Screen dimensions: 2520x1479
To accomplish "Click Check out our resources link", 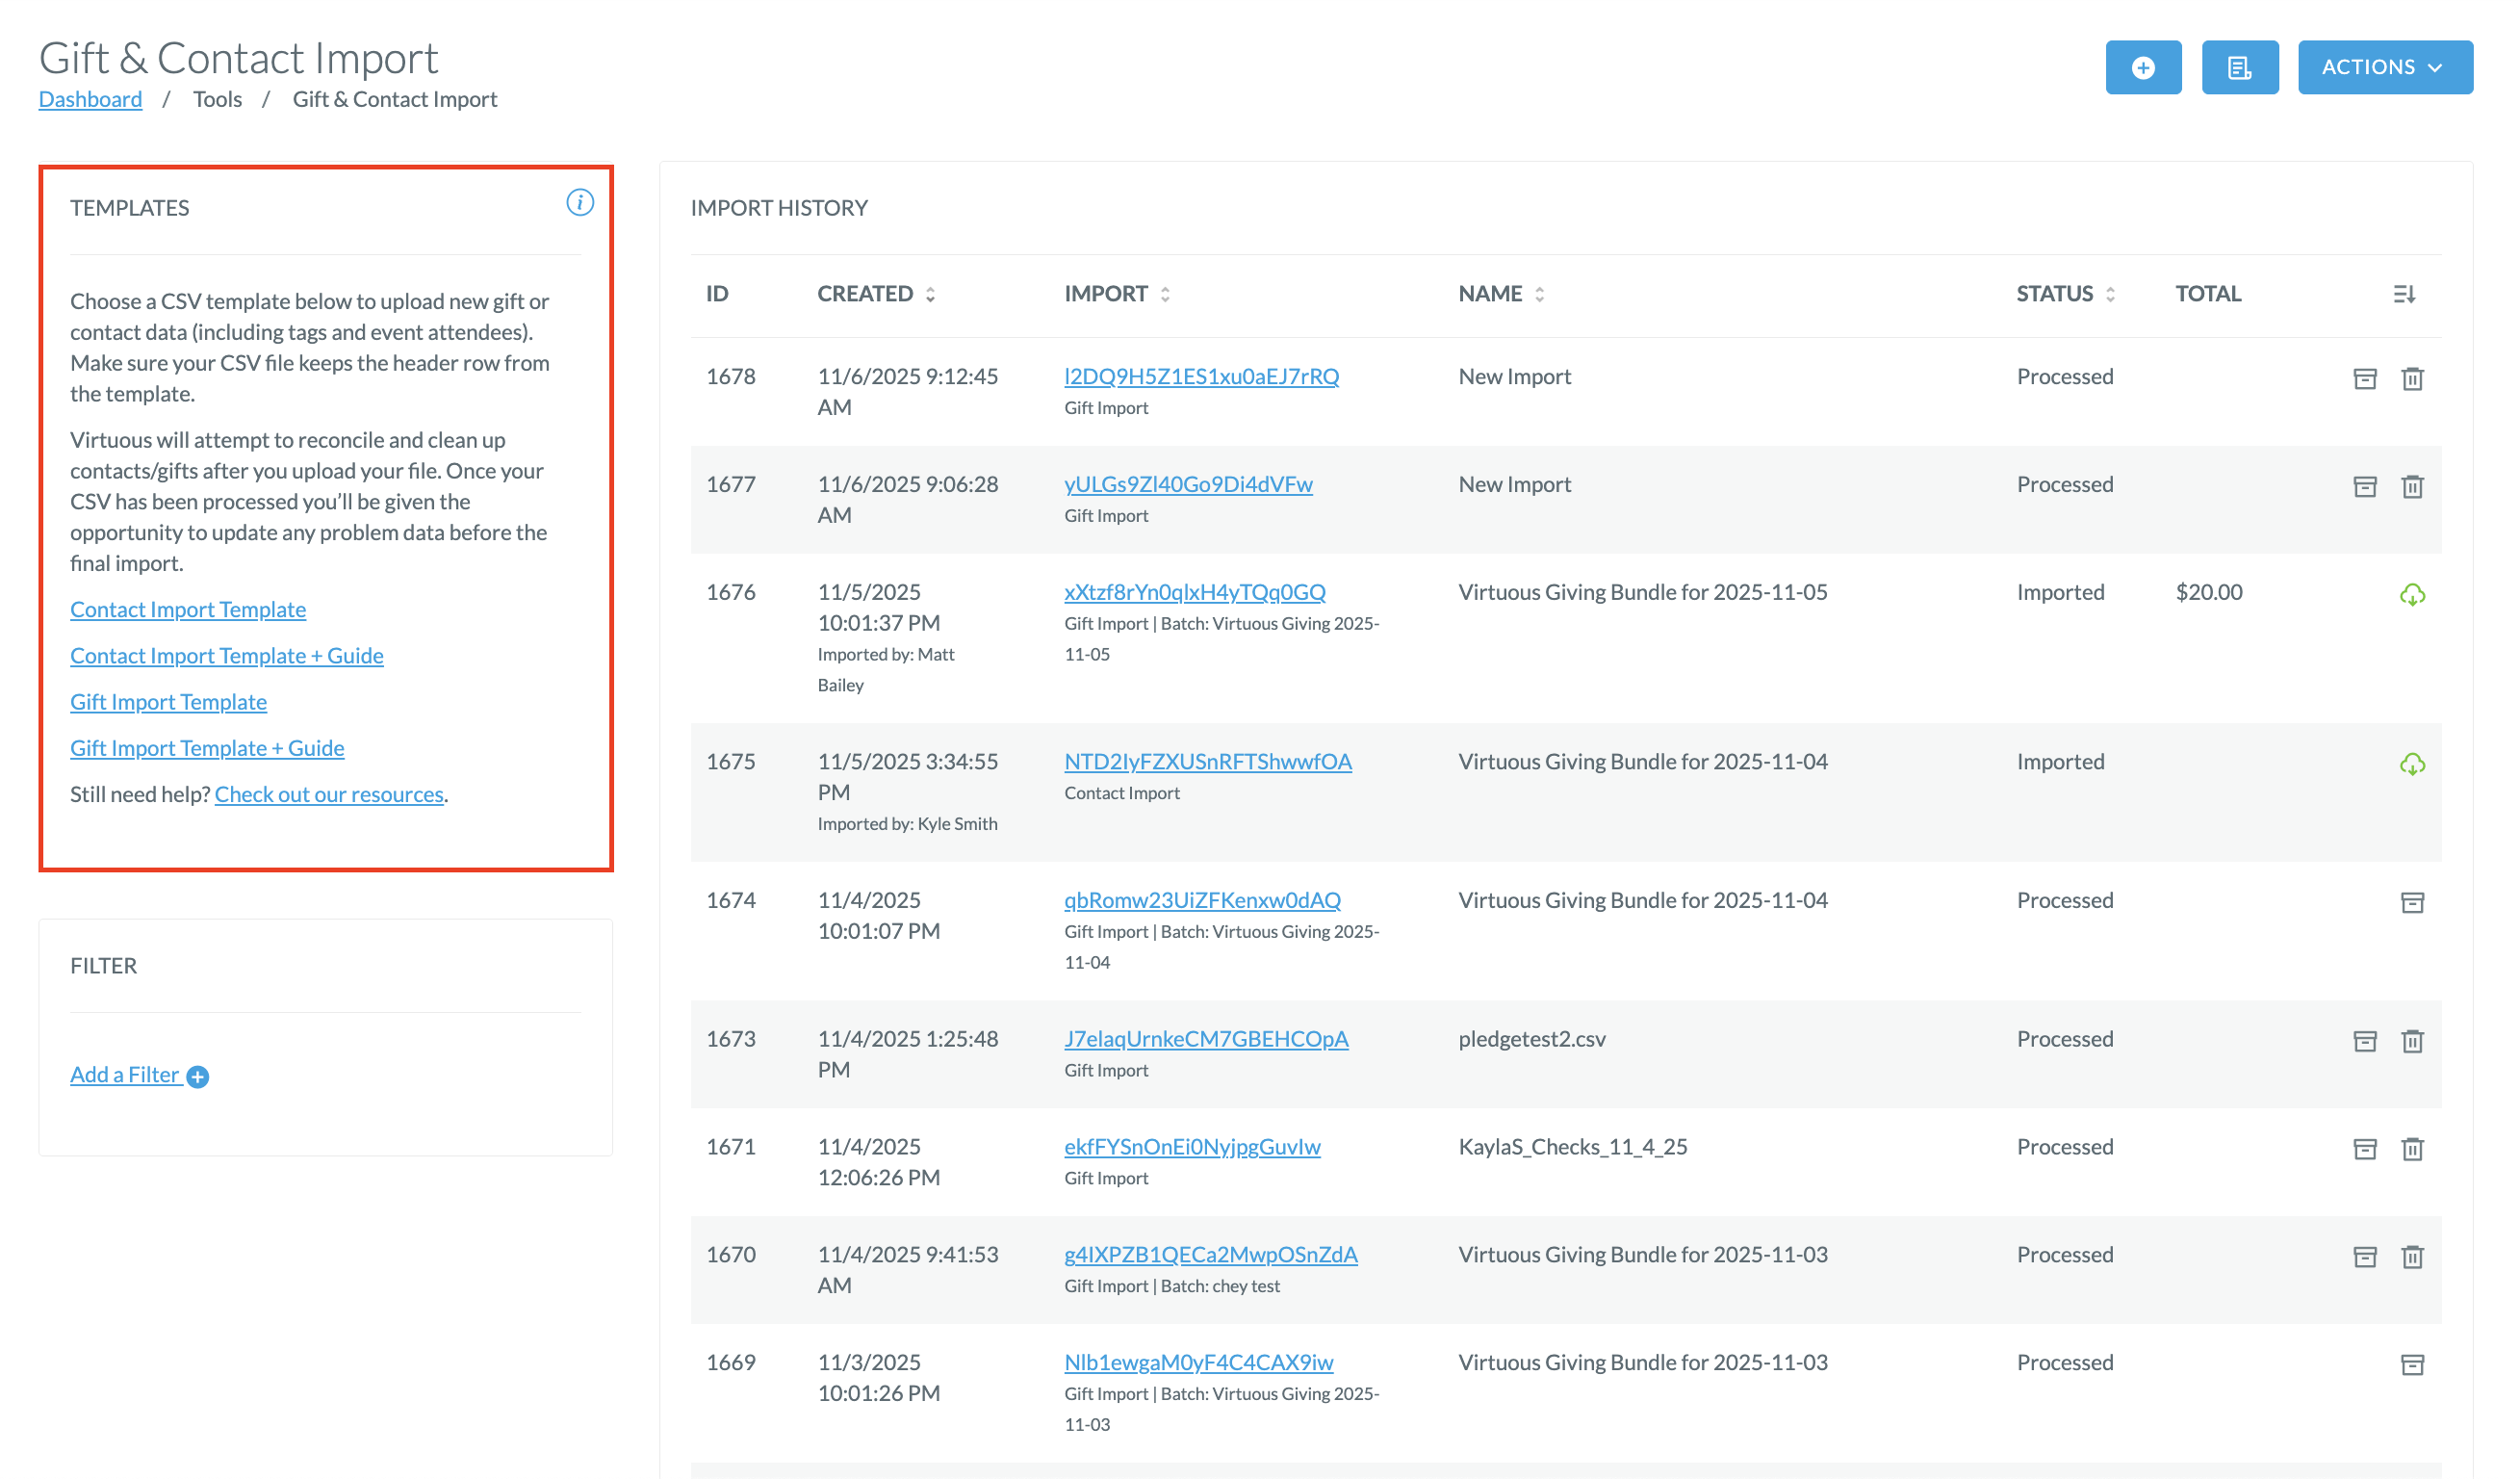I will pos(329,794).
